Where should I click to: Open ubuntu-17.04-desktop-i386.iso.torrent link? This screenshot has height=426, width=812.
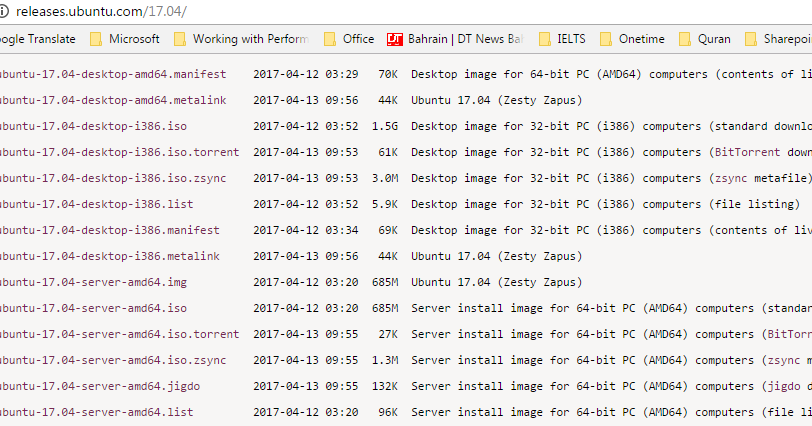tap(120, 152)
